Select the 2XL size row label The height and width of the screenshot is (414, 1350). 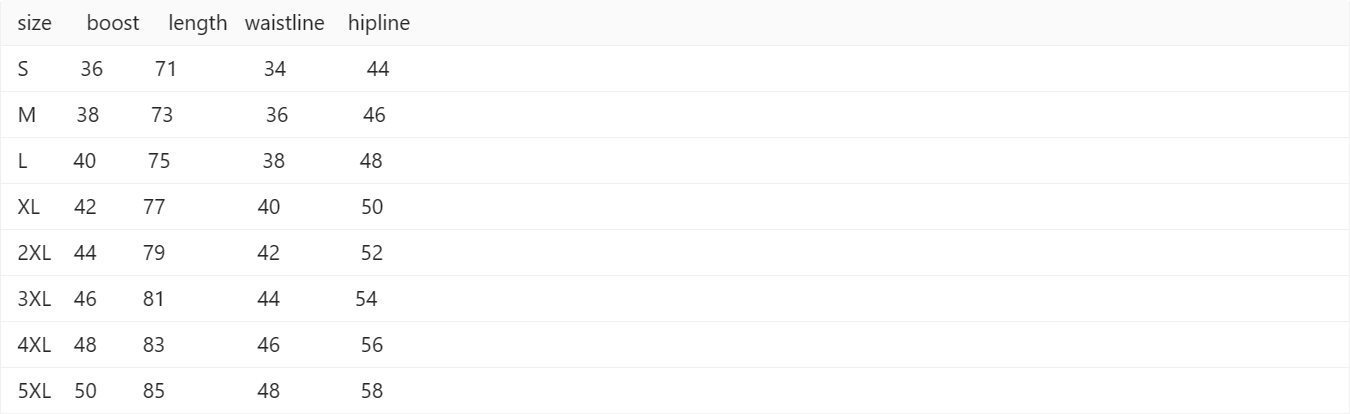(34, 253)
